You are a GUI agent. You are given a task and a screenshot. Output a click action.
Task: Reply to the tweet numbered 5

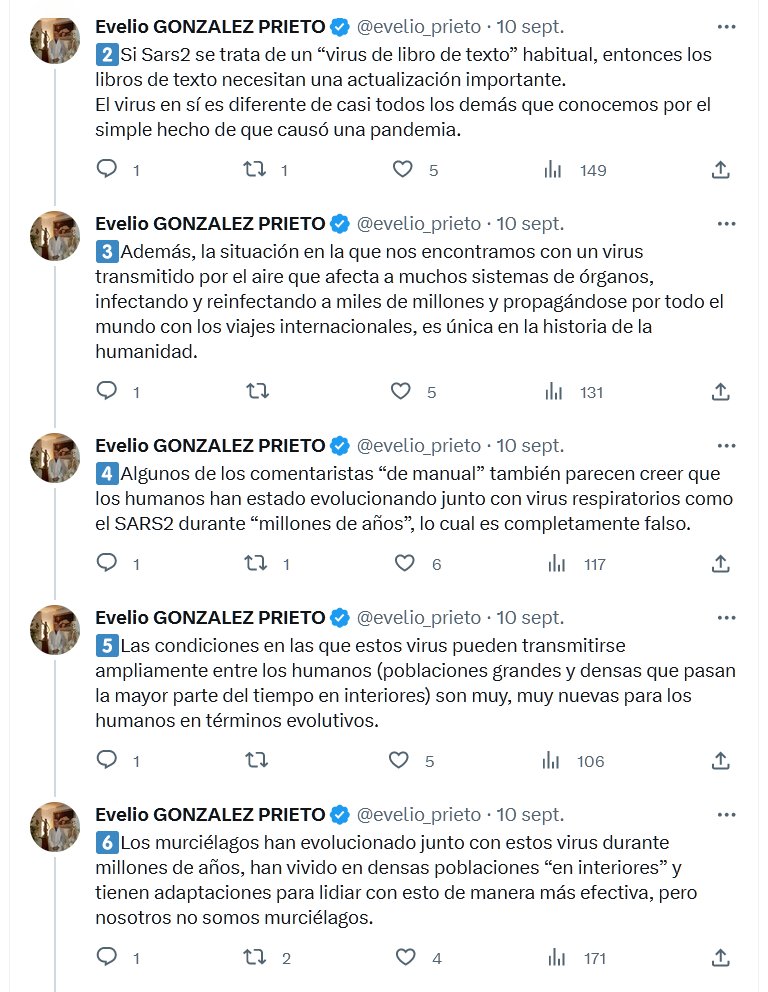[x=107, y=761]
